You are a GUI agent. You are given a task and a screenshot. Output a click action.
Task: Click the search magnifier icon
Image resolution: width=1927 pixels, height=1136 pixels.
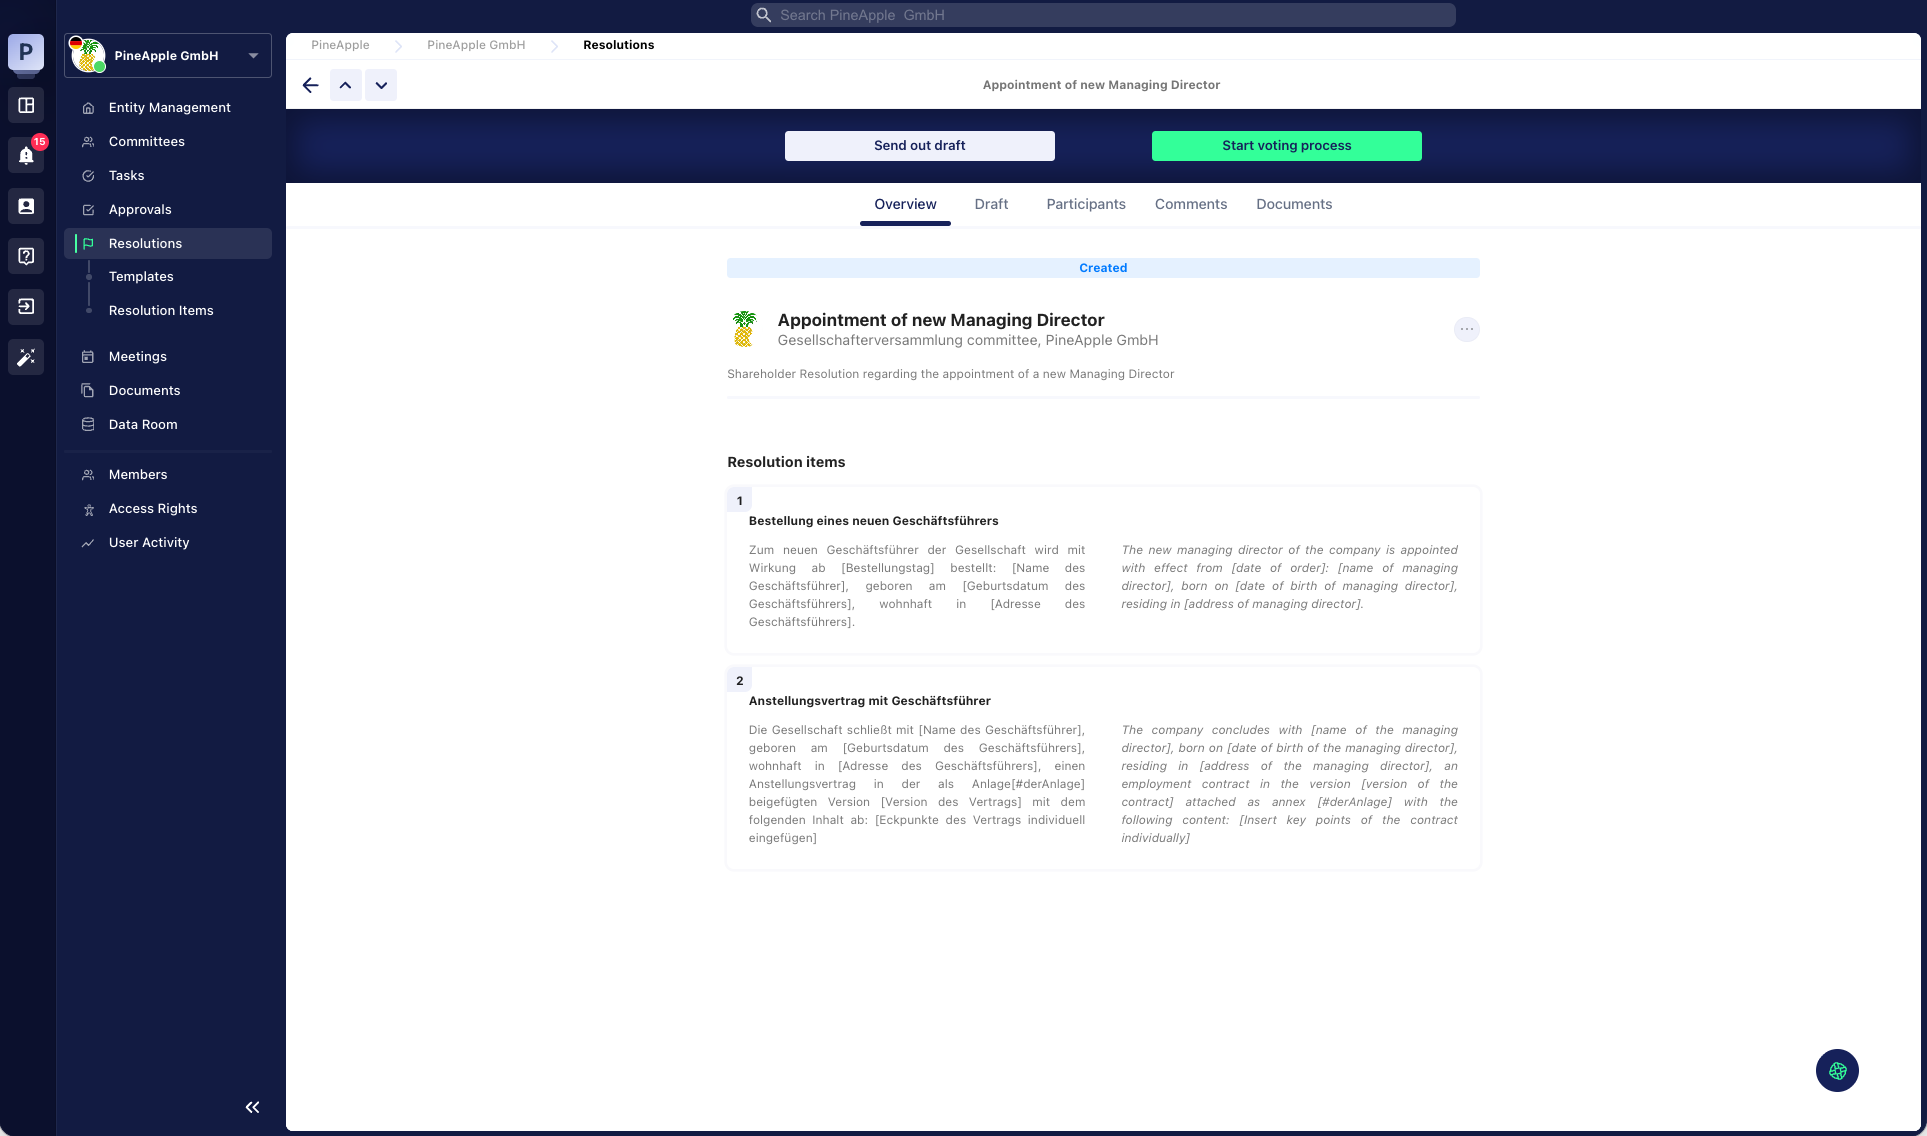click(x=764, y=15)
